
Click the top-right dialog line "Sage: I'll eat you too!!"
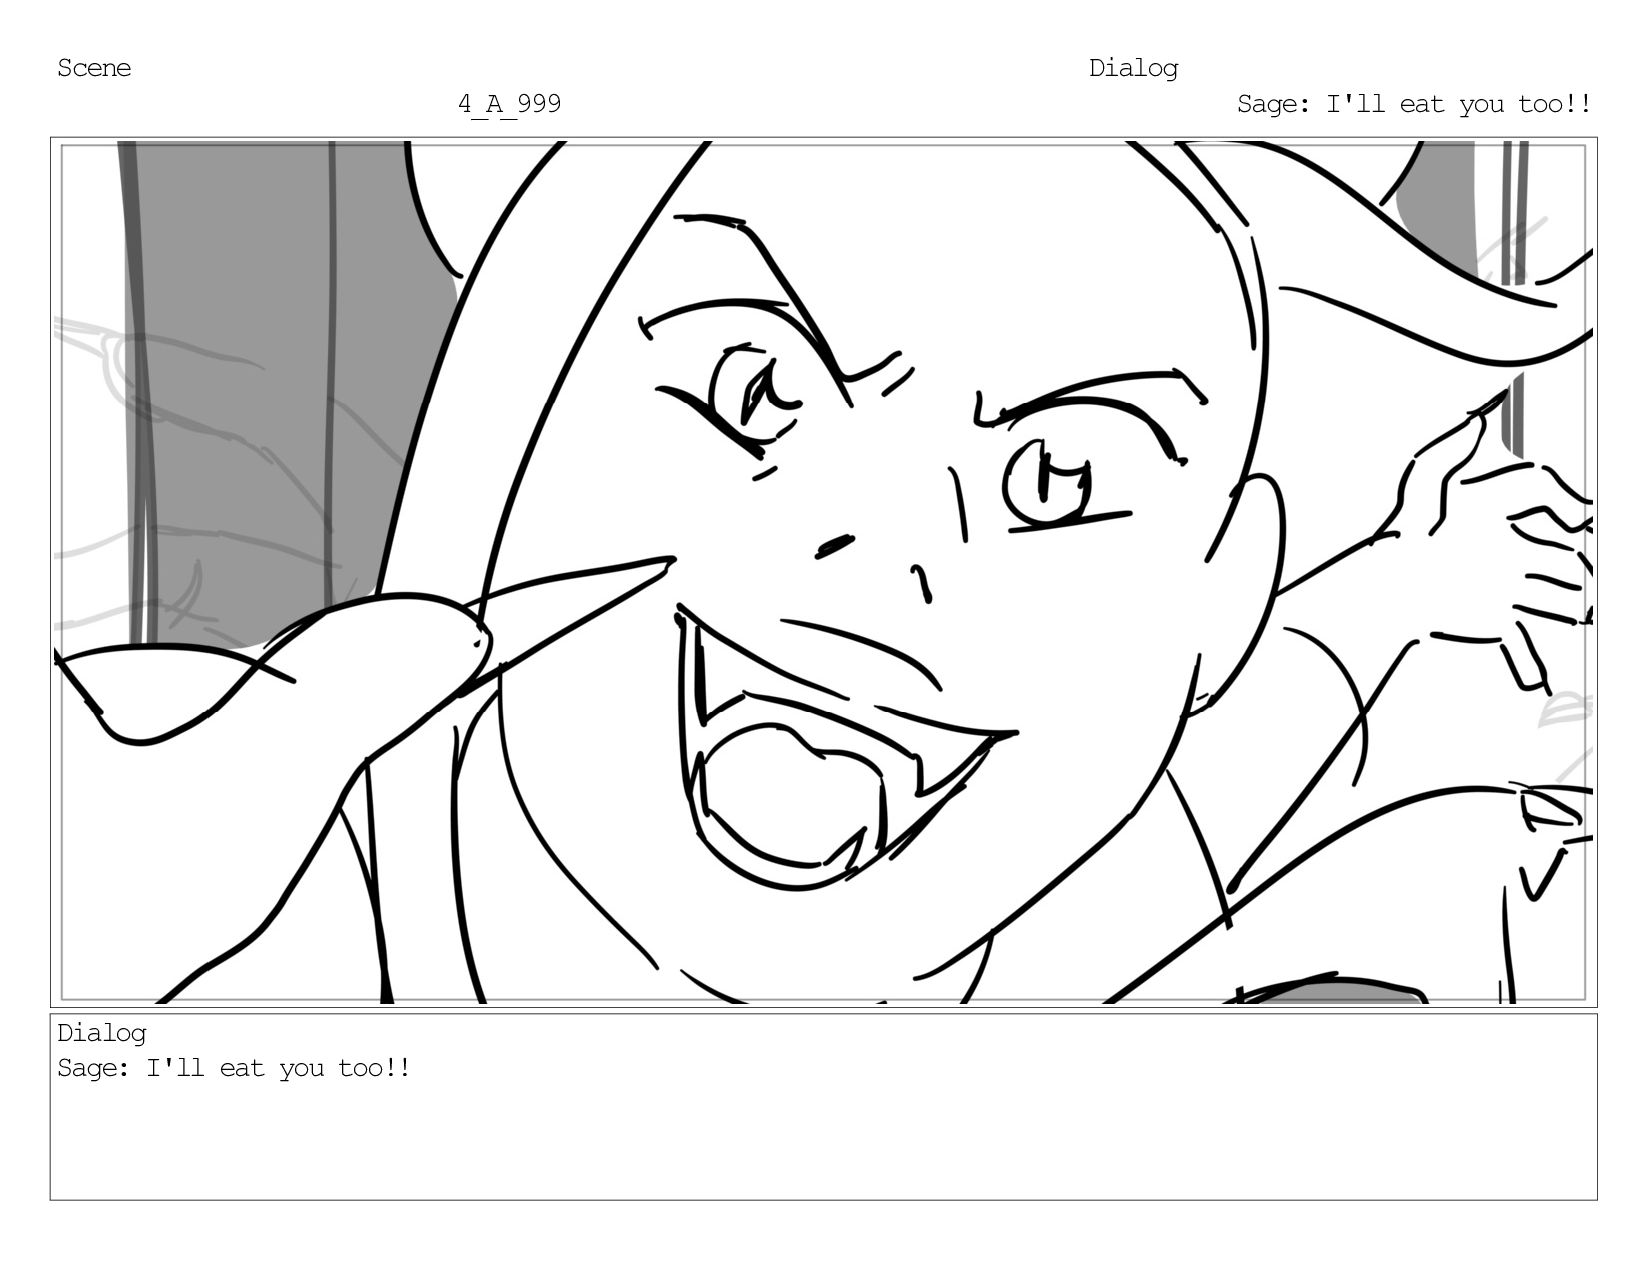(x=1413, y=104)
